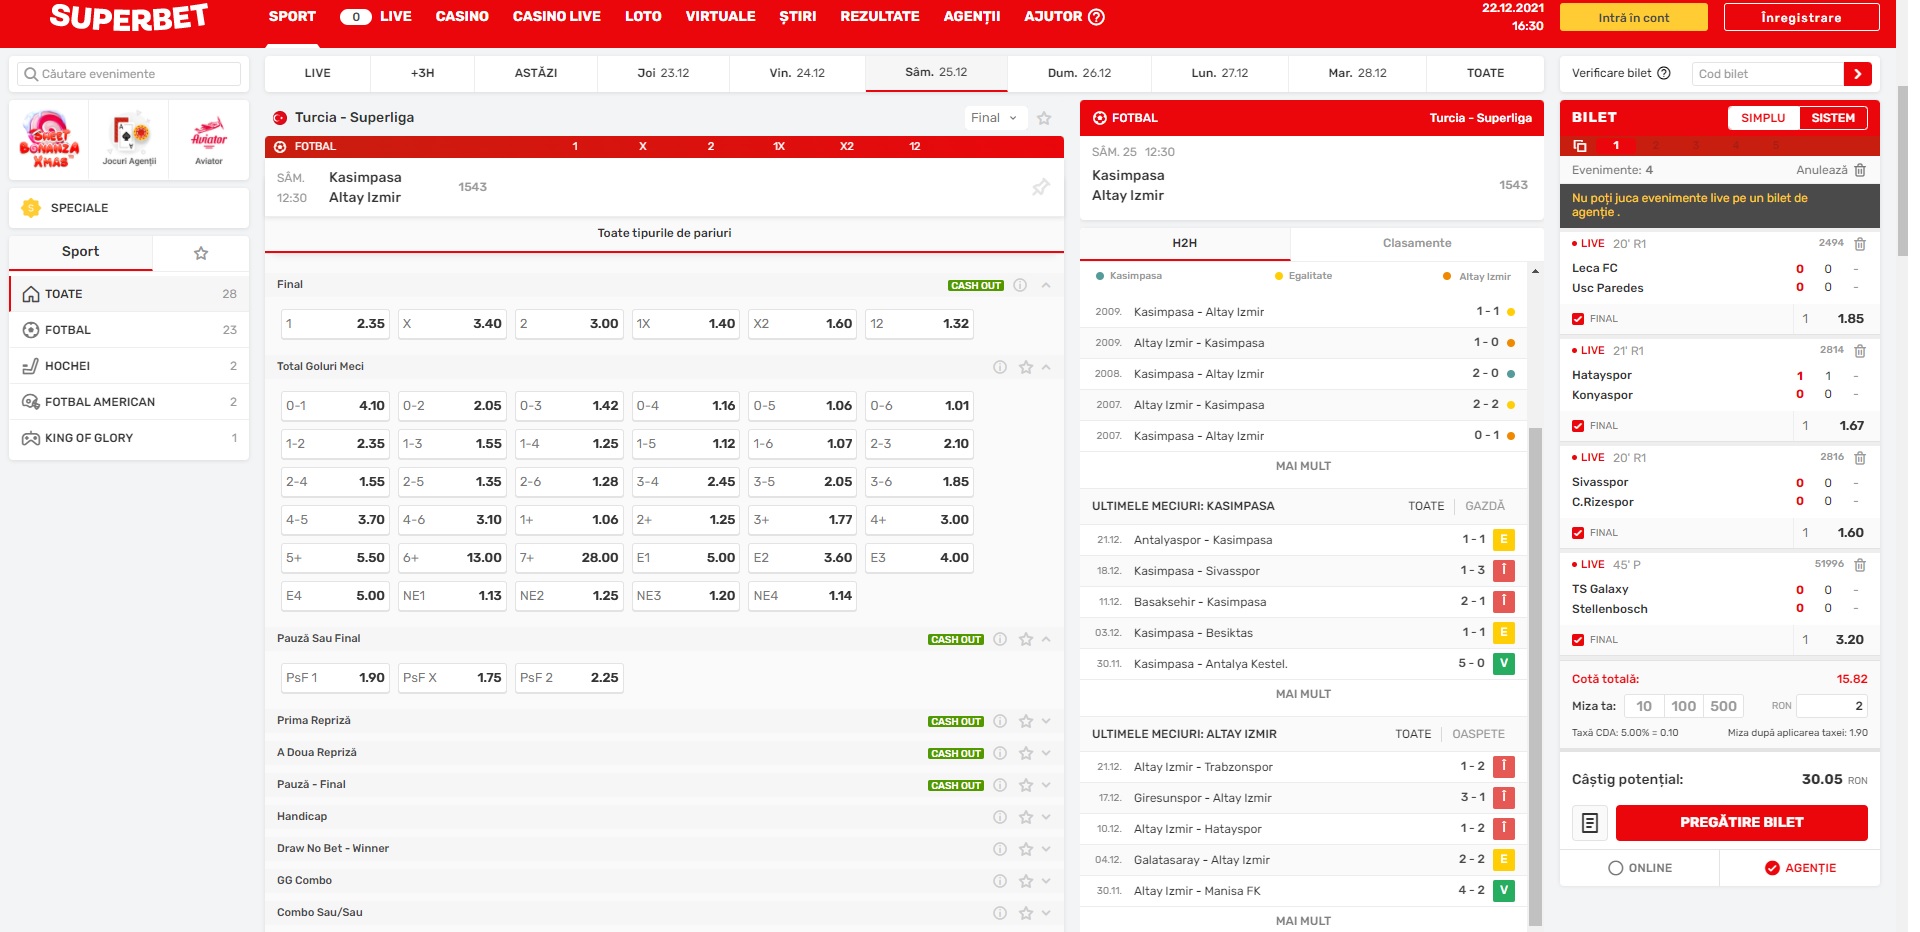The height and width of the screenshot is (932, 1920).
Task: Remove Sivasspor match from bet slip
Action: [1860, 458]
